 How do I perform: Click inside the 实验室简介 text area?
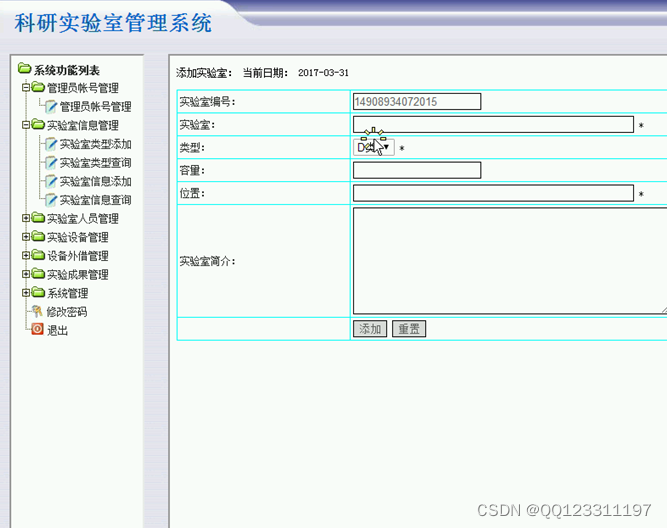(x=510, y=261)
